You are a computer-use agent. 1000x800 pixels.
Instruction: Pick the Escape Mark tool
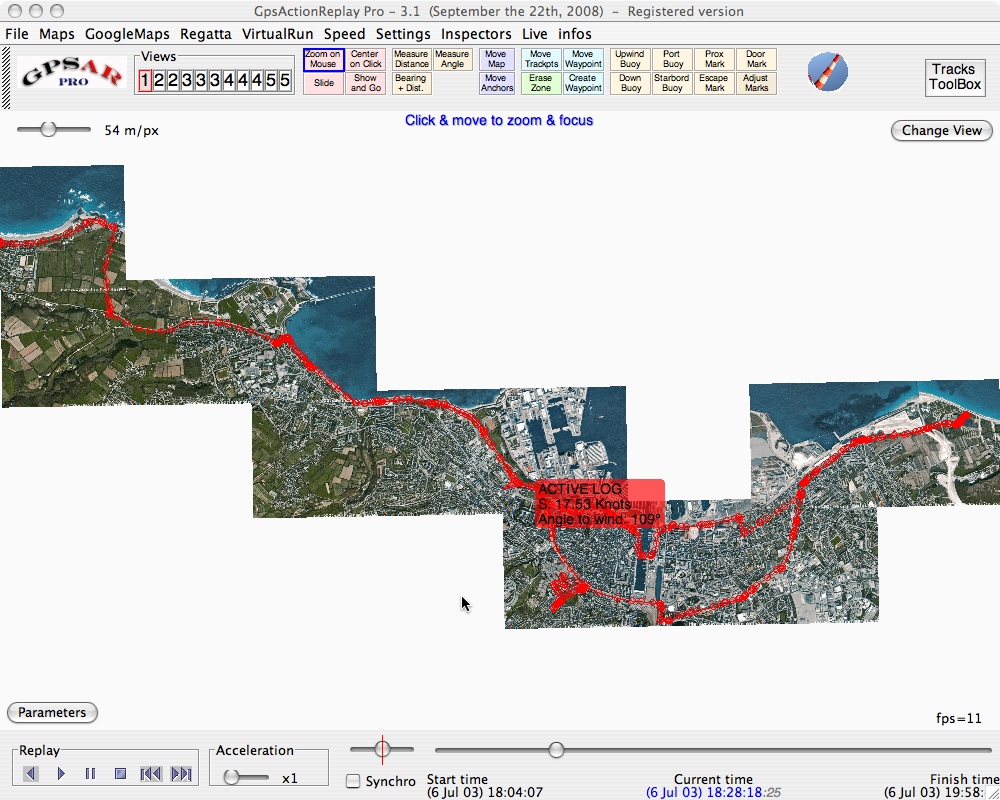pyautogui.click(x=714, y=84)
